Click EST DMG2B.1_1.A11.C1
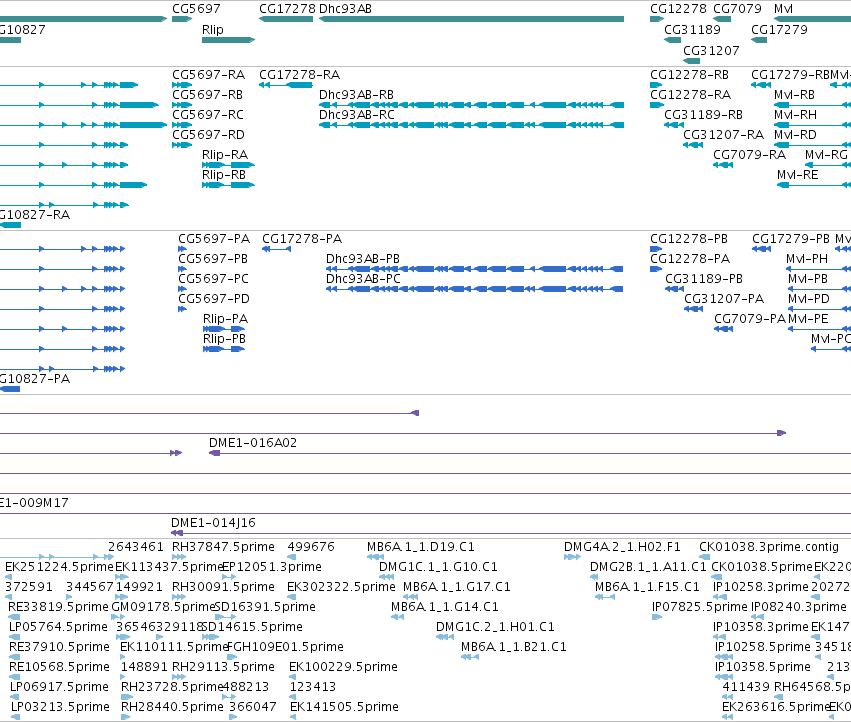The image size is (851, 722). point(594,577)
